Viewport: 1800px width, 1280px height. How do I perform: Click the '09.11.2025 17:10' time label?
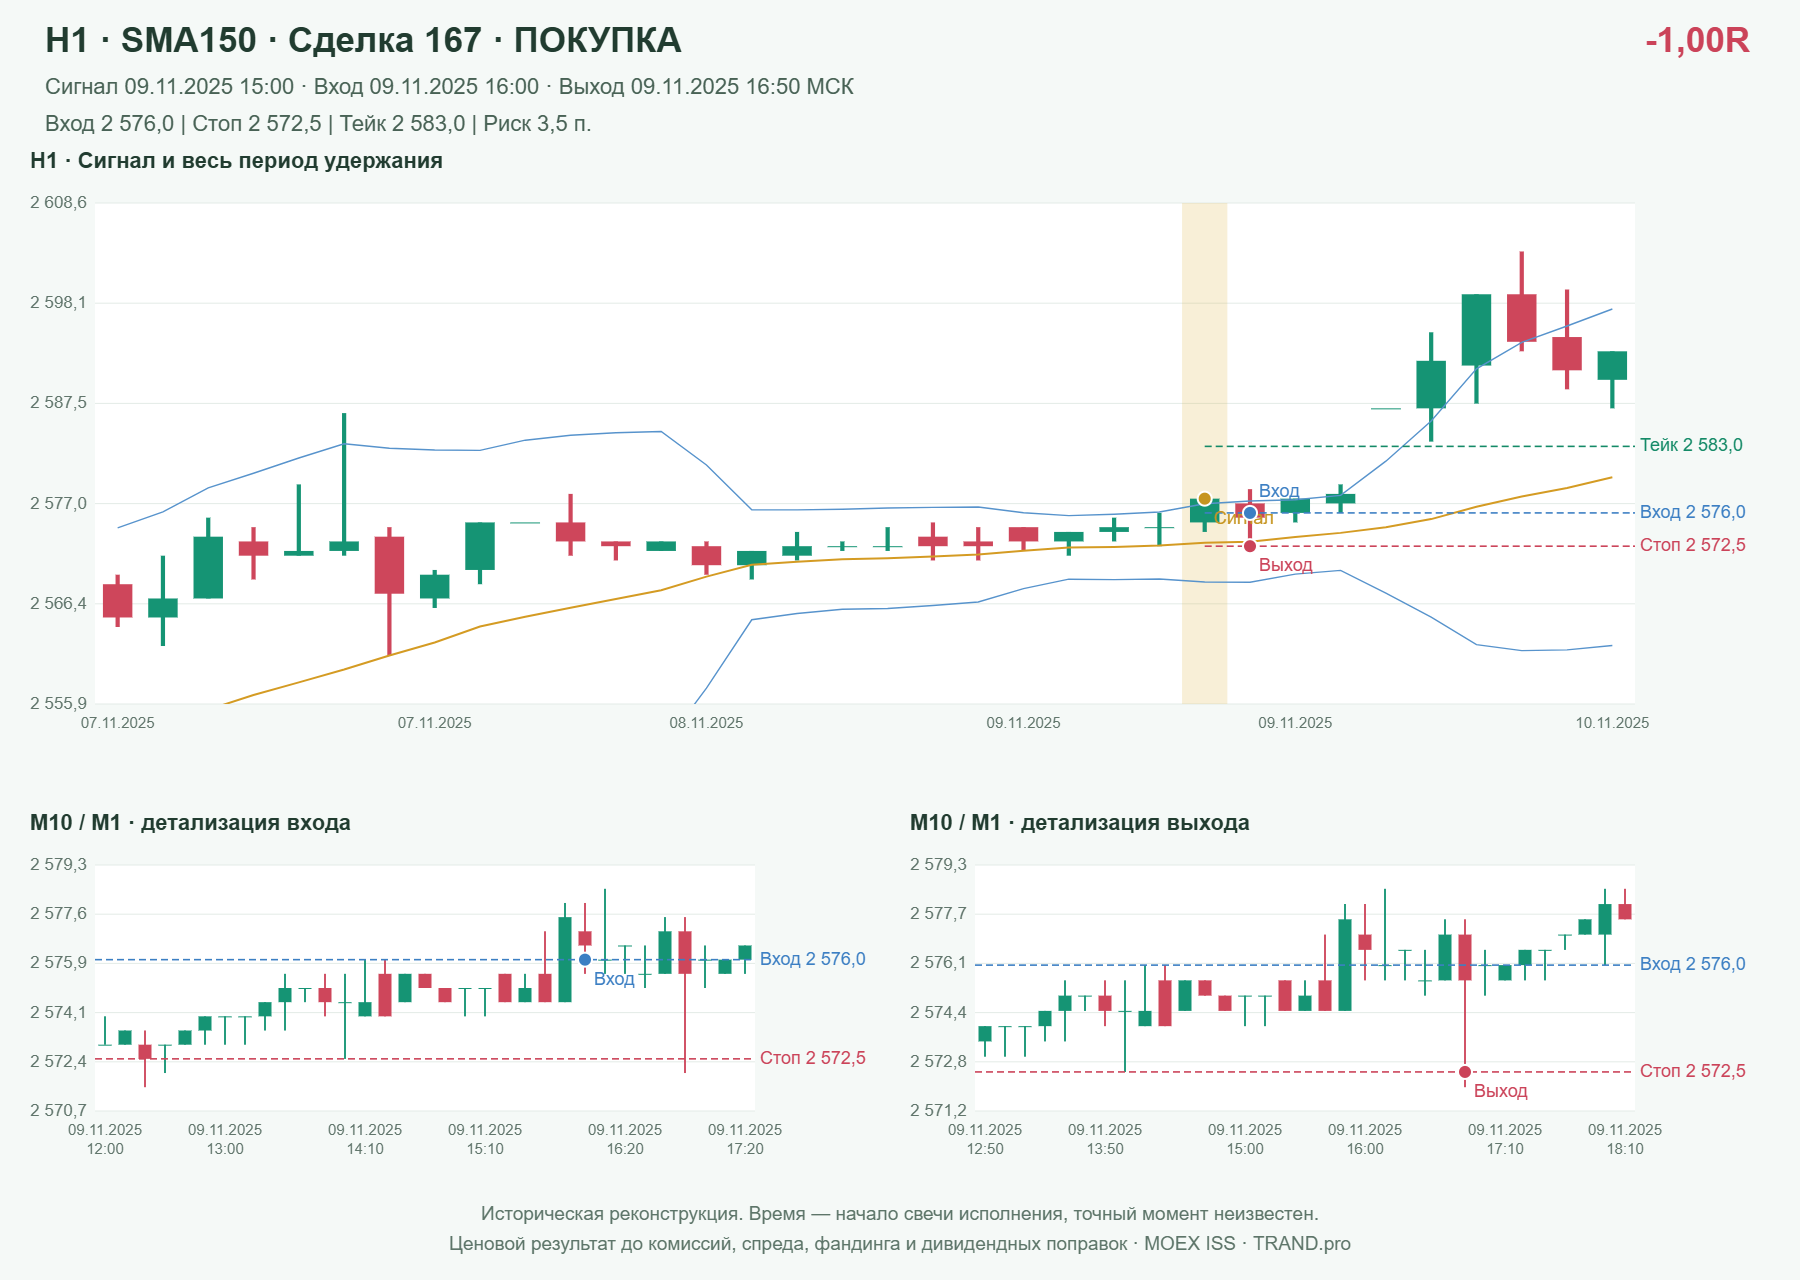(x=1505, y=1139)
